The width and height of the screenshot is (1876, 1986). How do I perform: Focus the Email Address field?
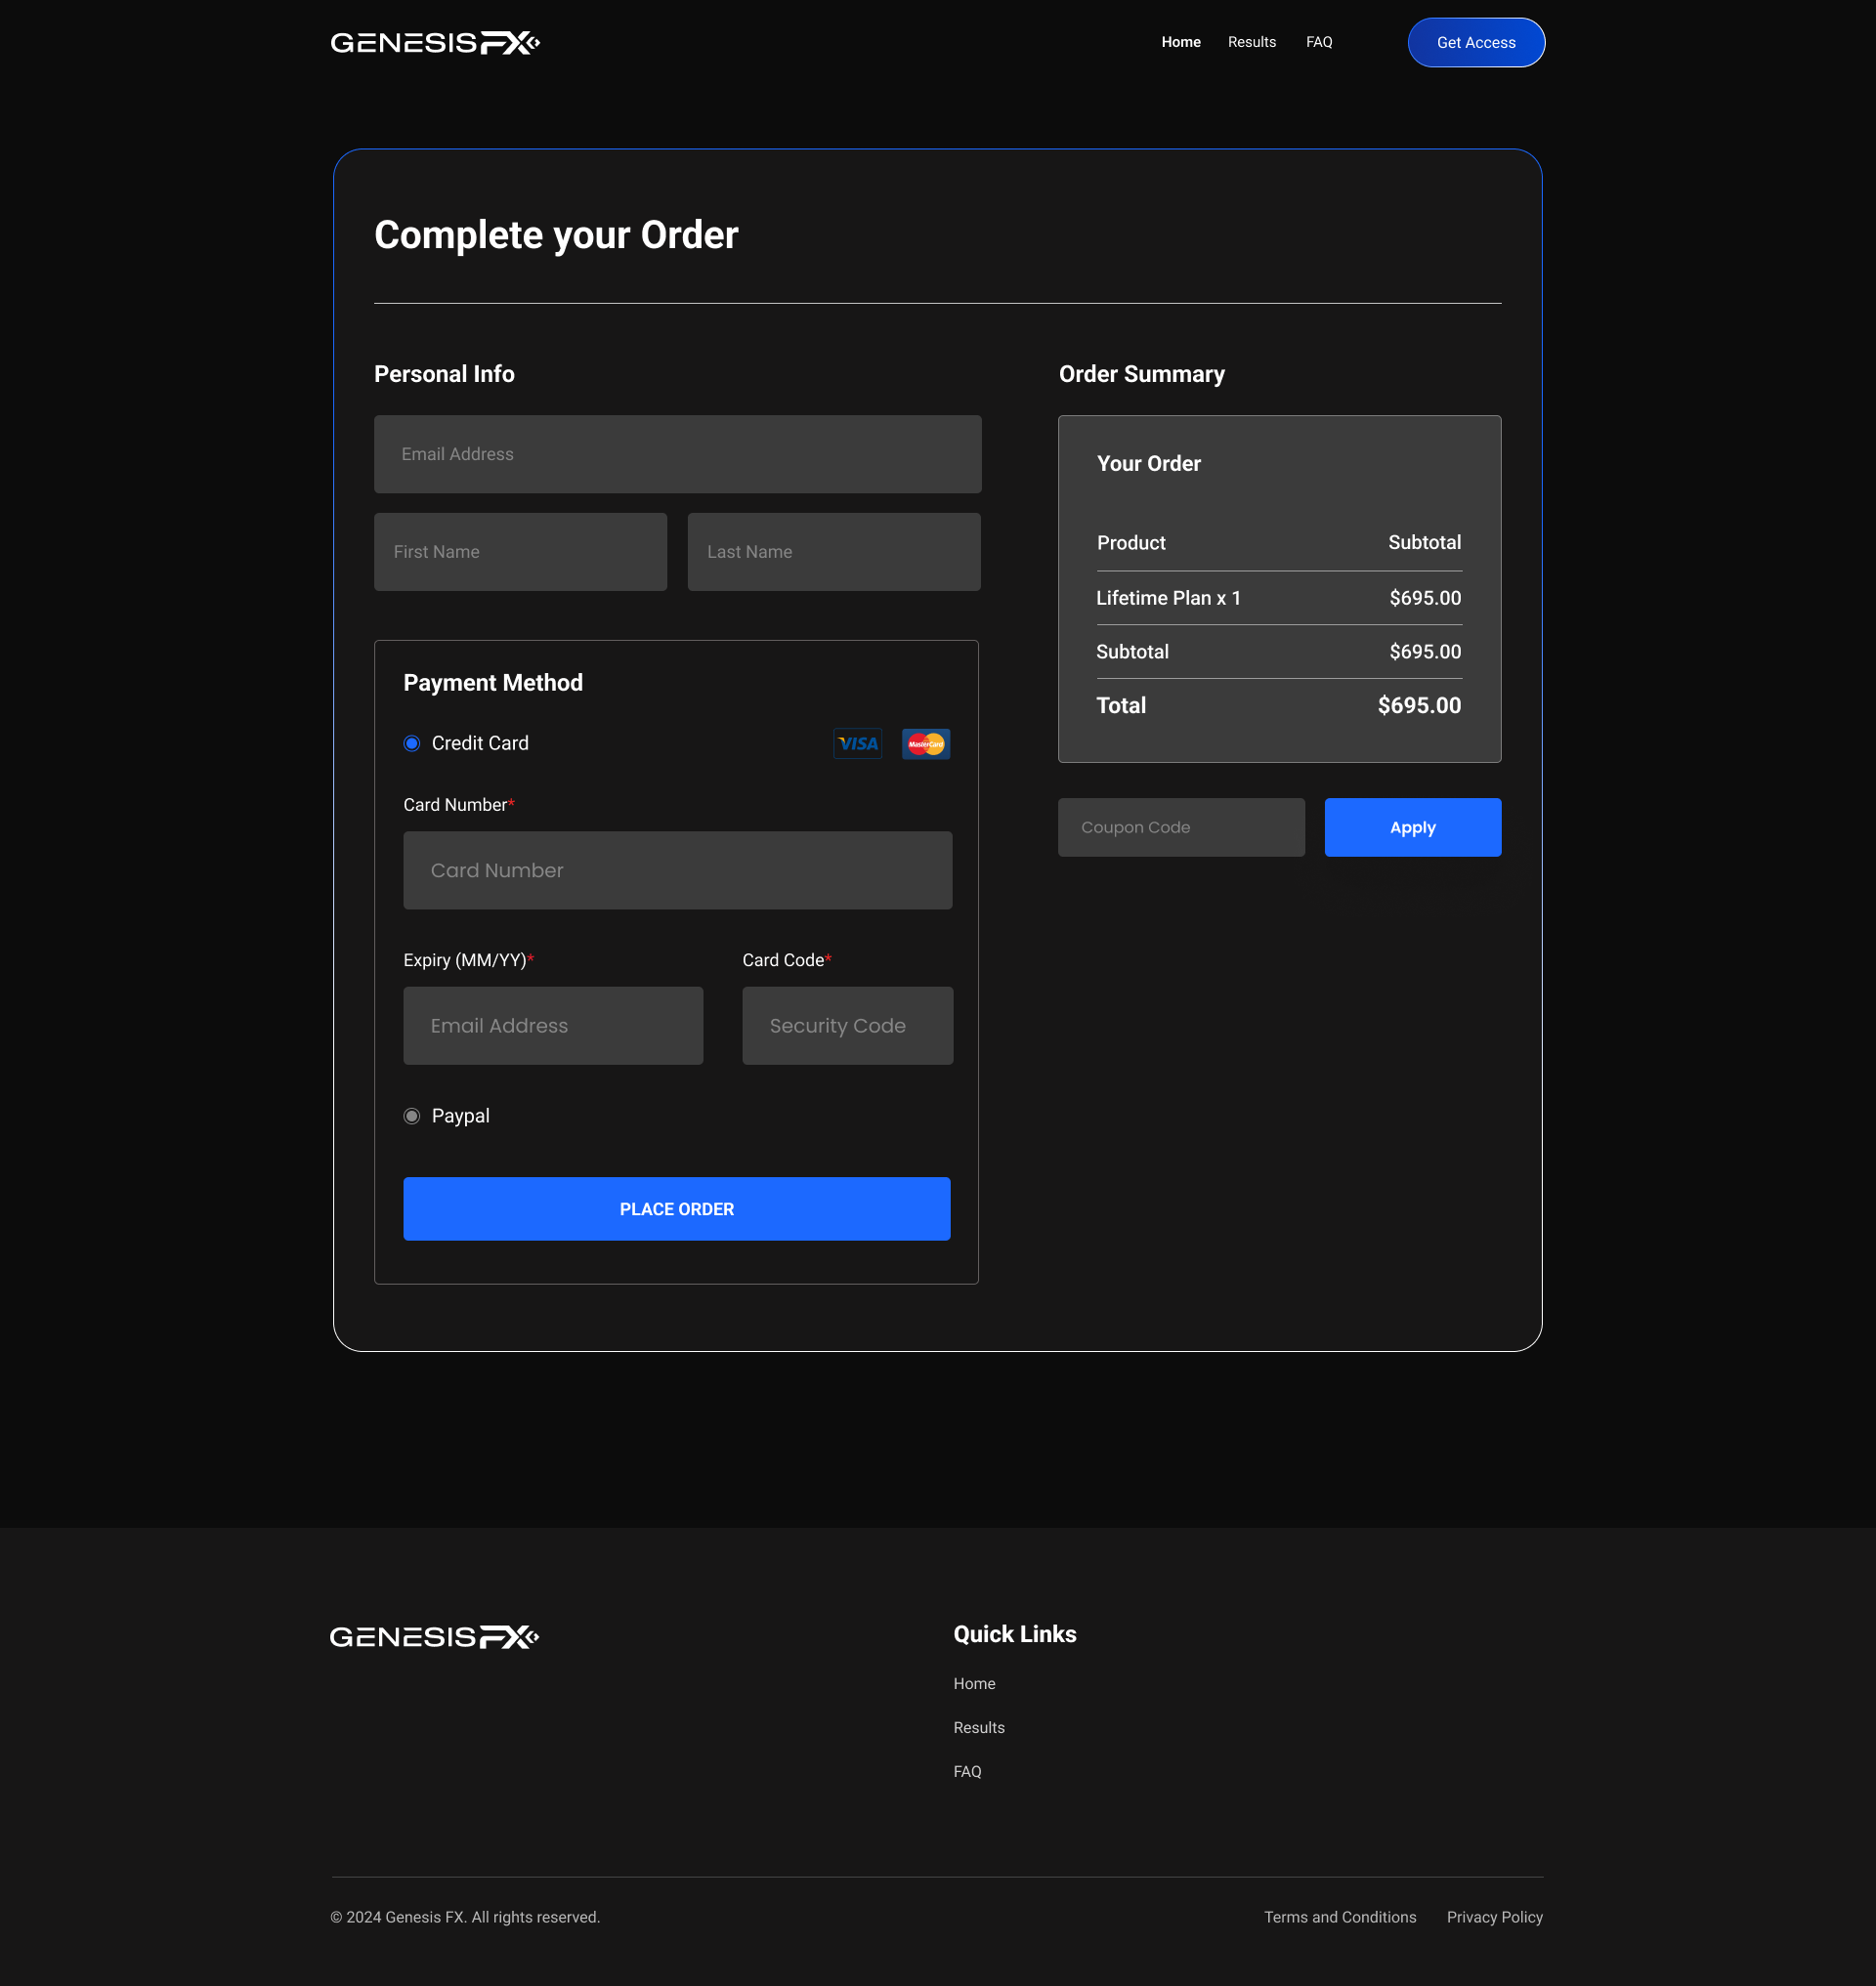(677, 453)
